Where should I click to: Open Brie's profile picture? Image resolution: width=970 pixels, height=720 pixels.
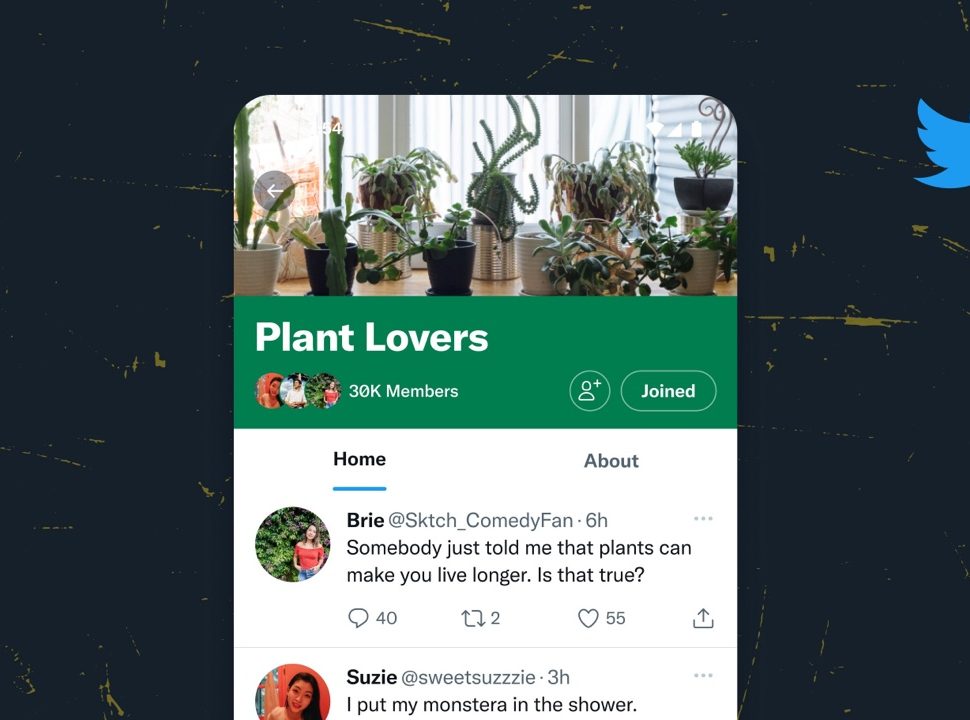coord(293,544)
